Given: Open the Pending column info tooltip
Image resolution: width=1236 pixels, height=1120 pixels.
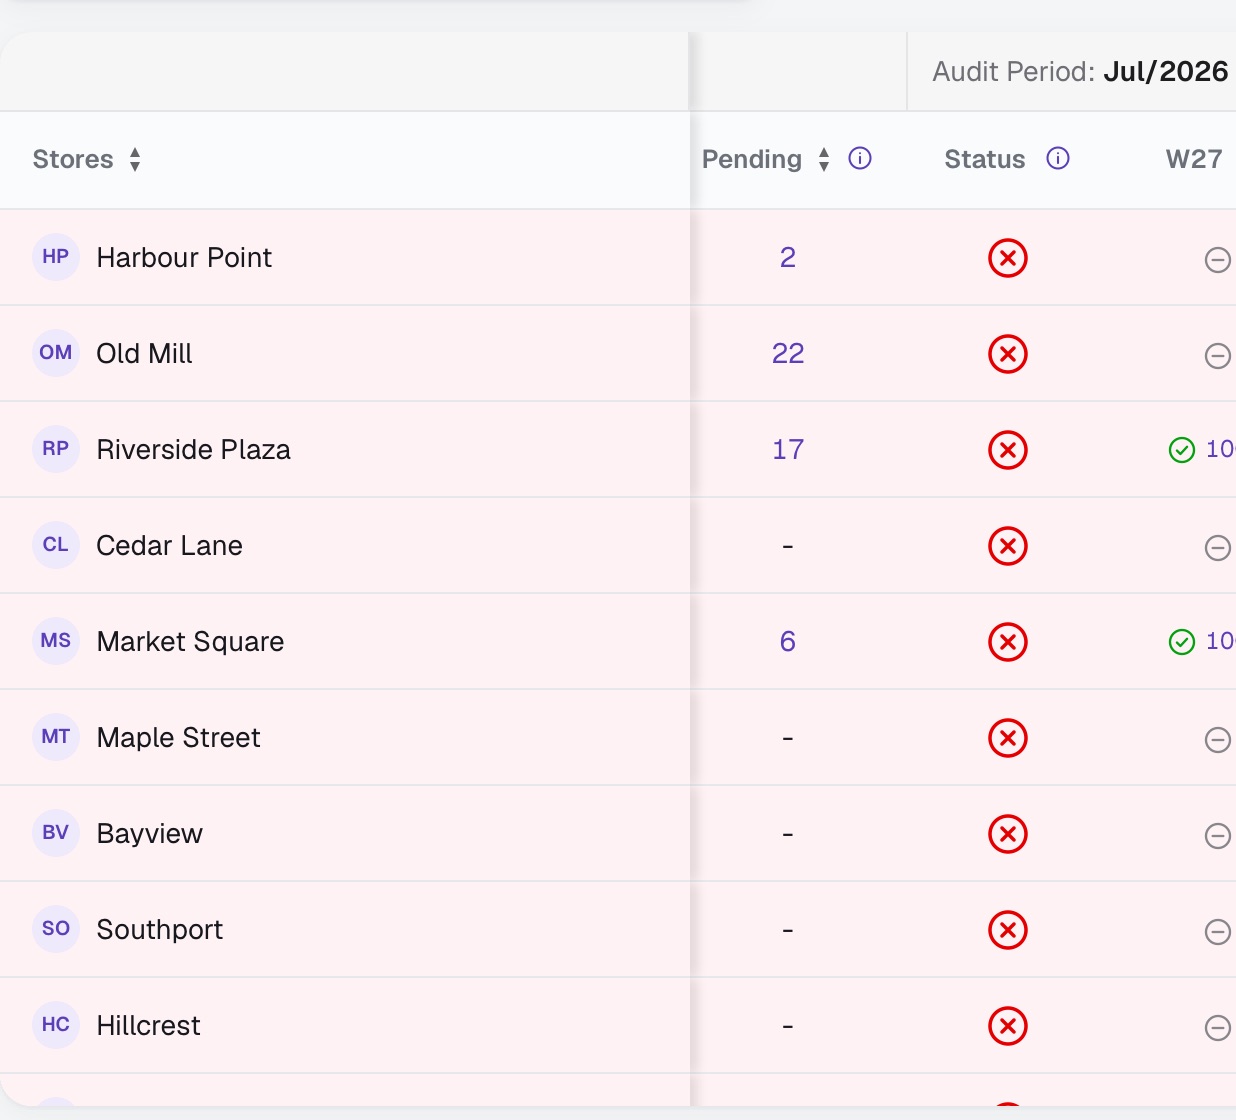Looking at the screenshot, I should click(860, 158).
